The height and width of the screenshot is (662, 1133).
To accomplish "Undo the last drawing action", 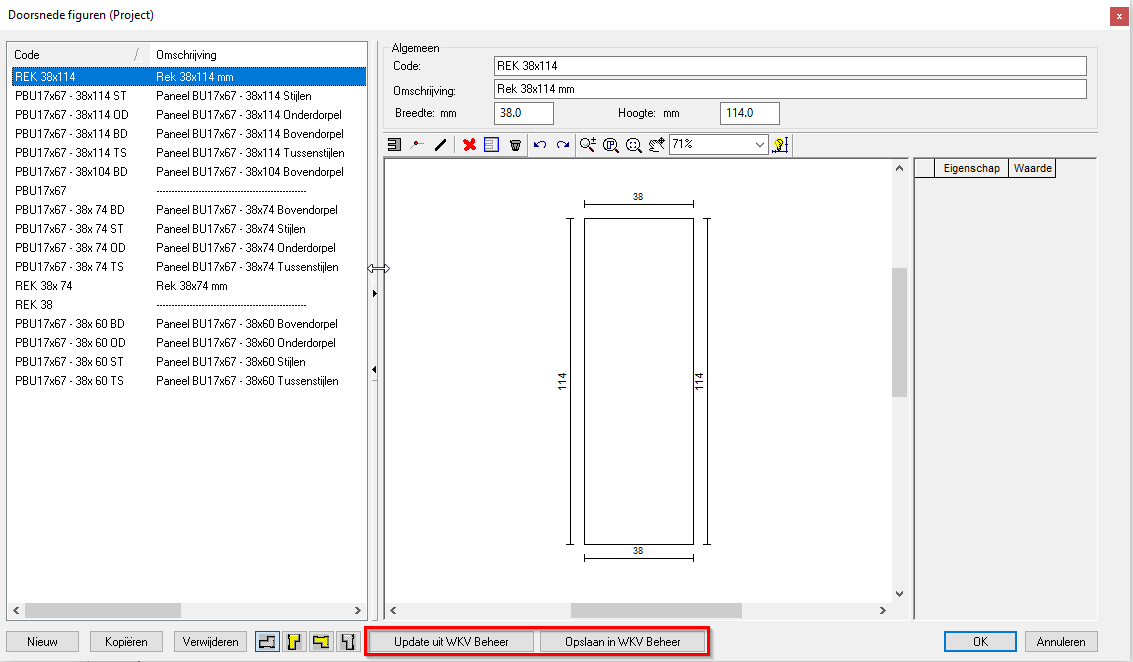I will click(x=540, y=144).
